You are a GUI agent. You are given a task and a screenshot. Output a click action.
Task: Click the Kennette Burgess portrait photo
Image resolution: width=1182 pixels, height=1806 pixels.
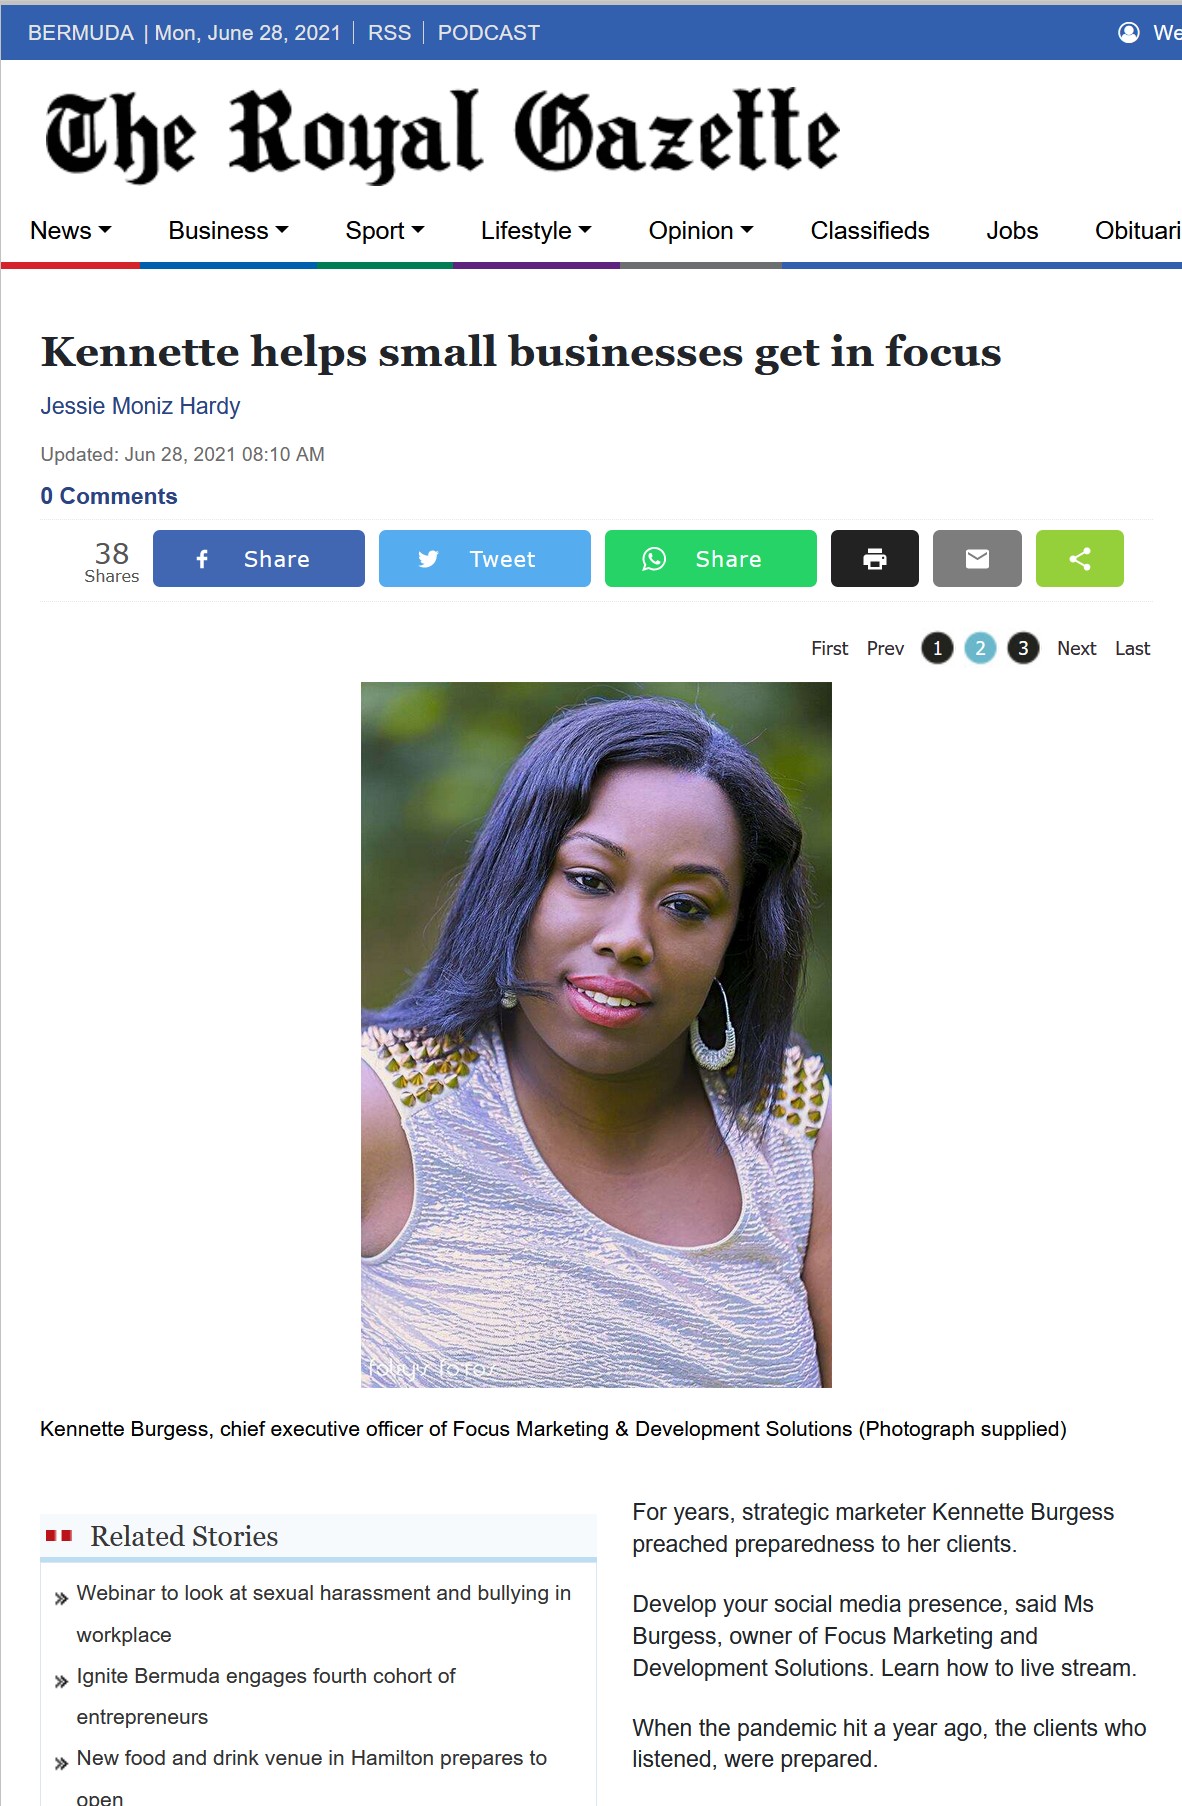(x=596, y=1034)
